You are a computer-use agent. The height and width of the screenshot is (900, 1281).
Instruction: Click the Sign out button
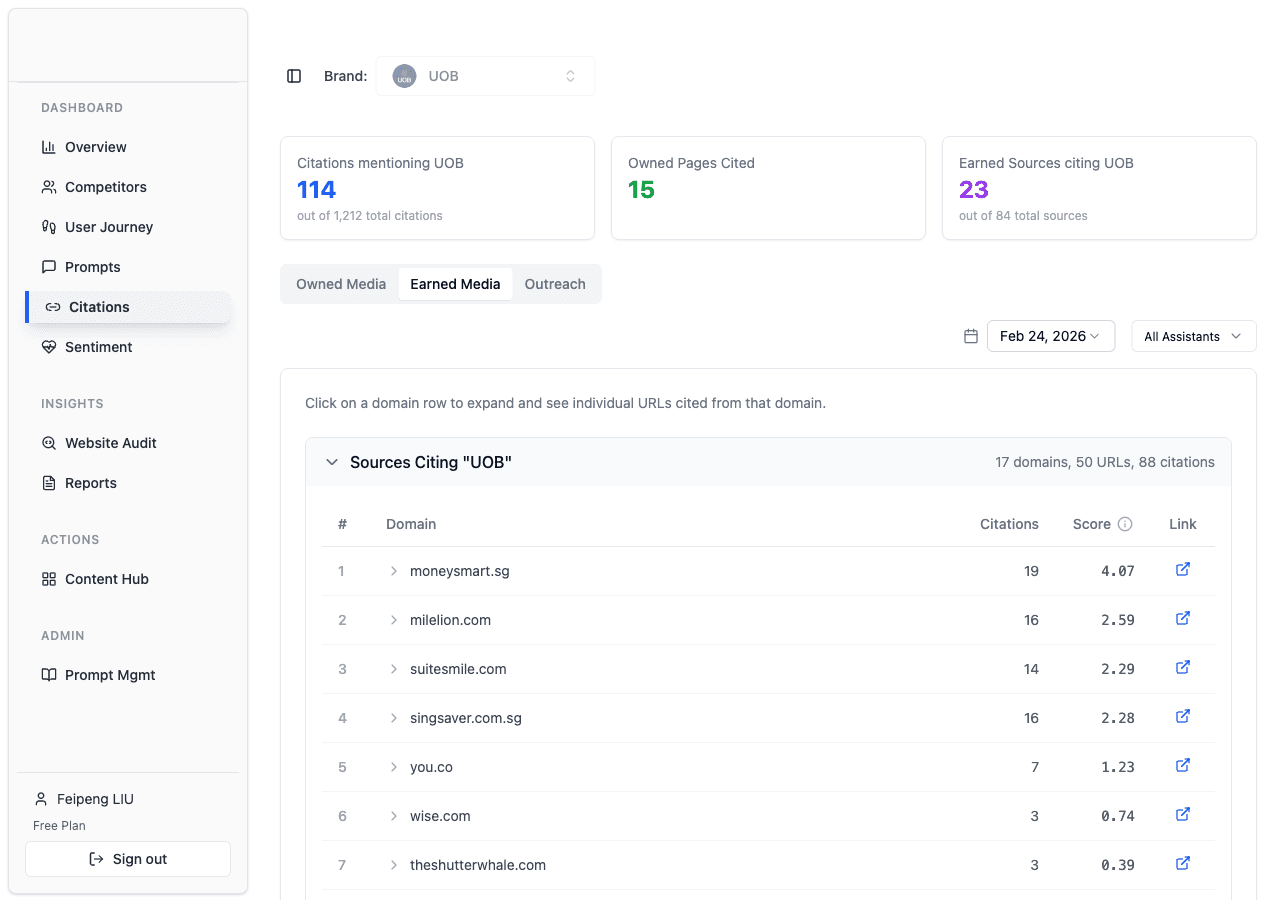point(128,859)
